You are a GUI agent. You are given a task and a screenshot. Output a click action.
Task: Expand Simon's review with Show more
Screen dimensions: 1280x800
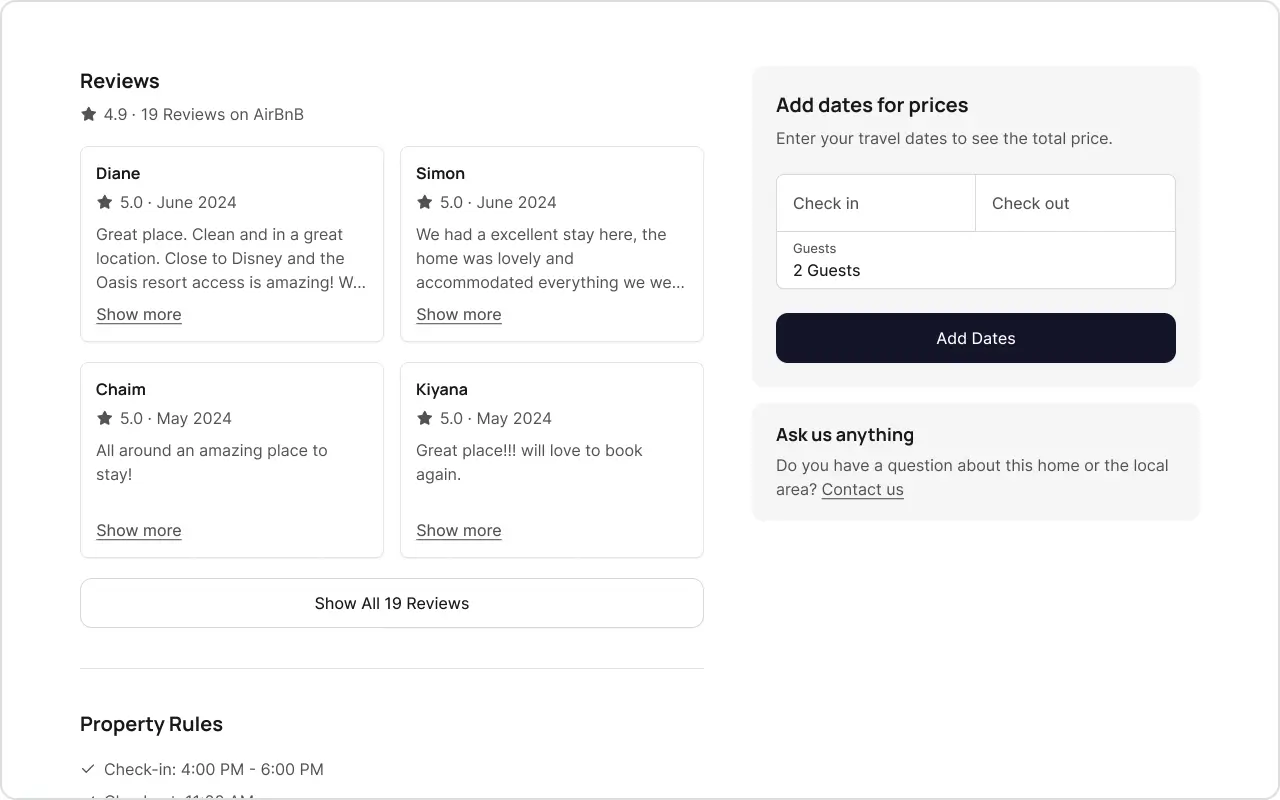click(459, 314)
